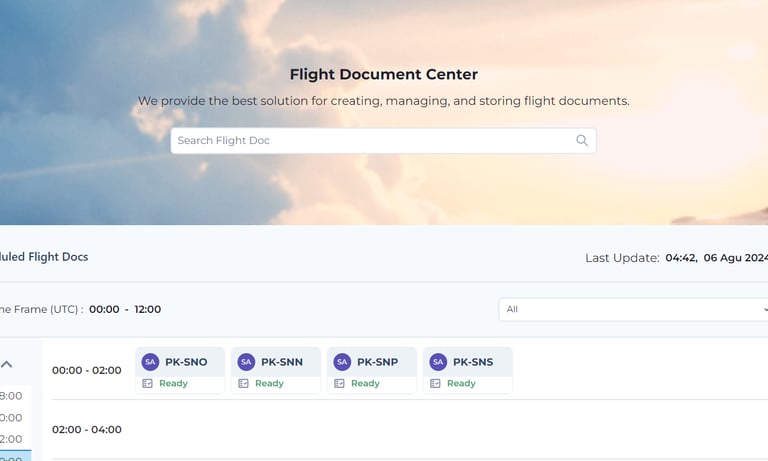
Task: Open the PK-SNP flight card
Action: [x=372, y=370]
